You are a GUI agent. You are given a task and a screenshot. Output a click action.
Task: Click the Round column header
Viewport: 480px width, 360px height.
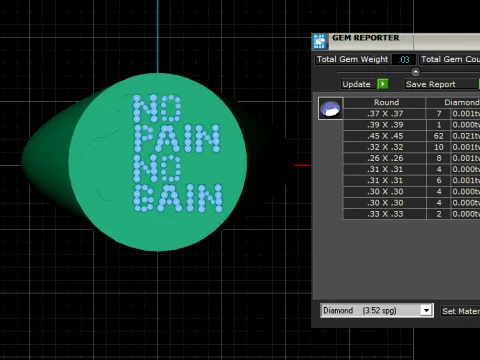tap(386, 102)
